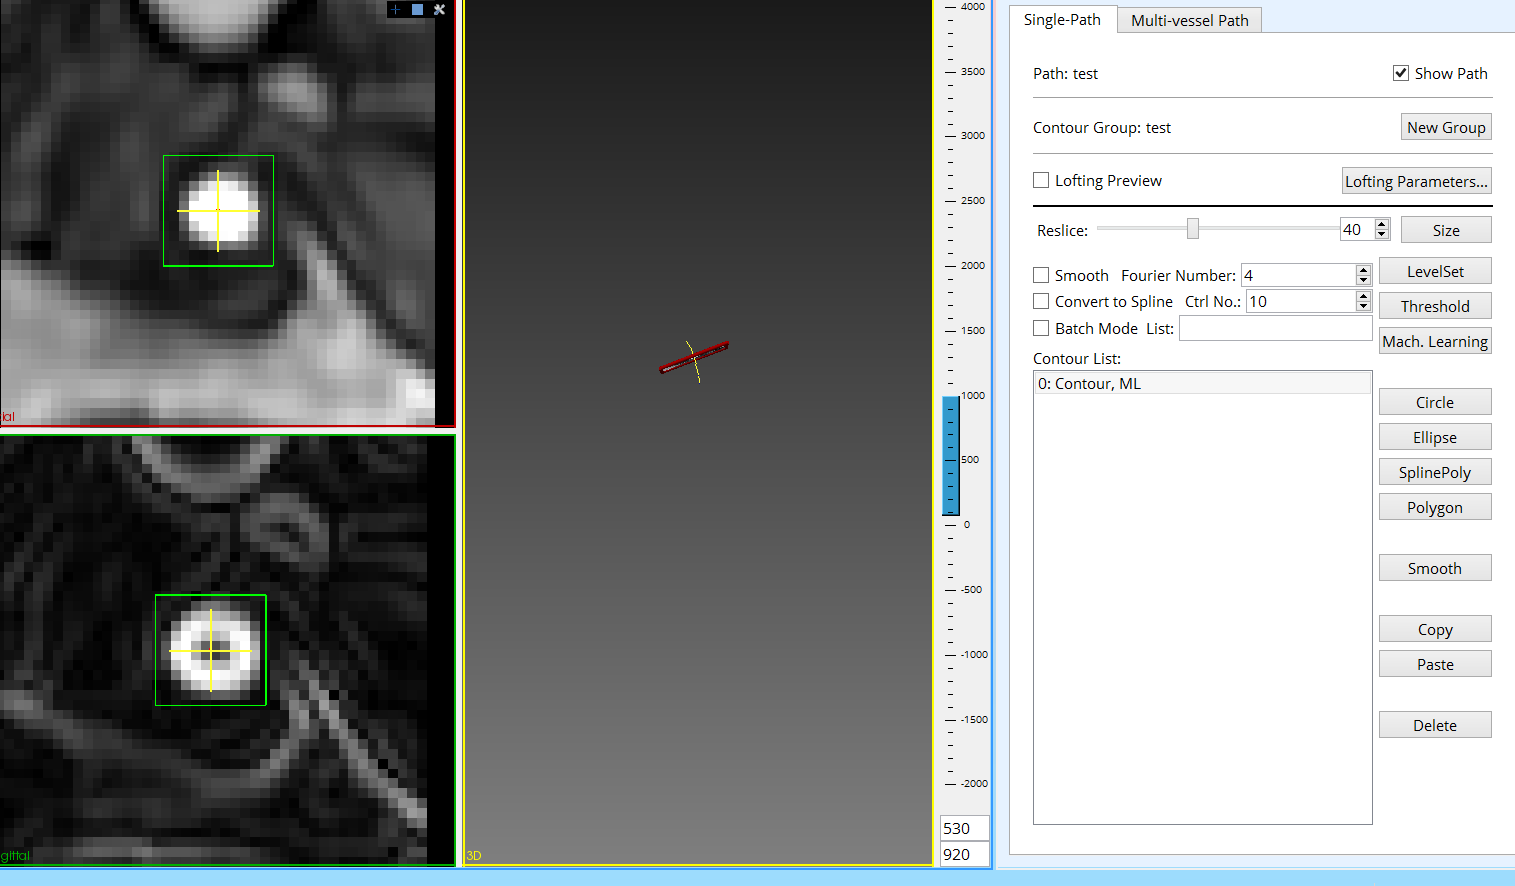The width and height of the screenshot is (1515, 886).
Task: Uncheck the Show Path checkbox
Action: pyautogui.click(x=1401, y=73)
